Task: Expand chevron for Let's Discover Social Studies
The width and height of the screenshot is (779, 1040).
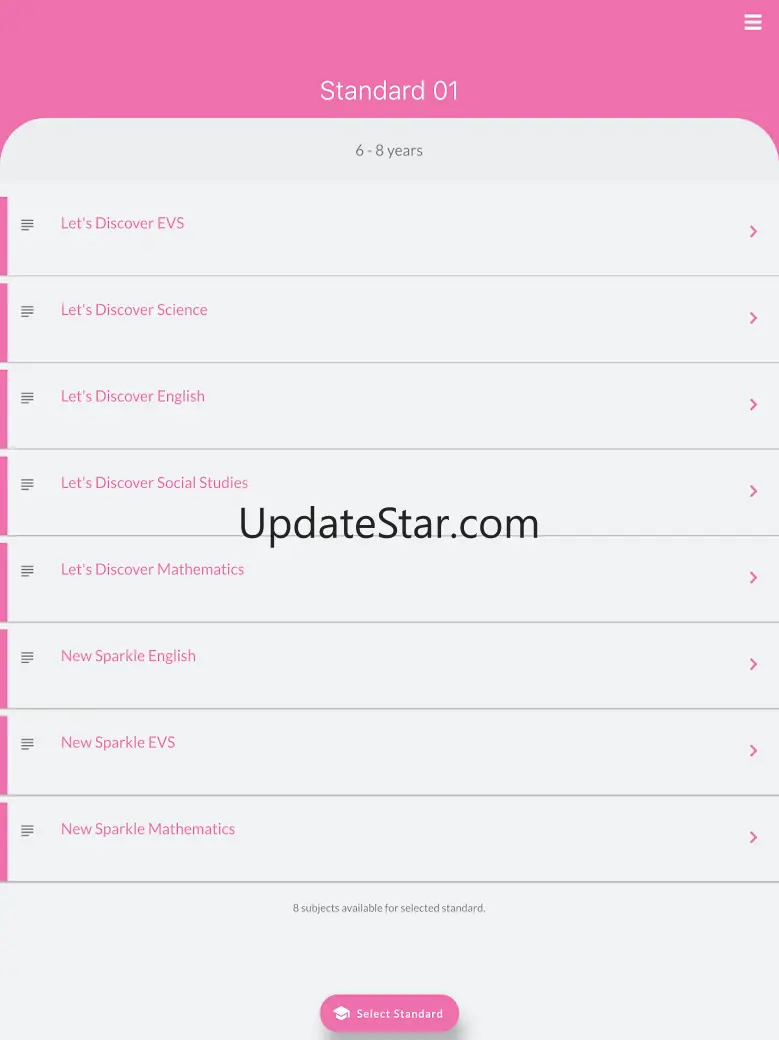Action: pos(753,491)
